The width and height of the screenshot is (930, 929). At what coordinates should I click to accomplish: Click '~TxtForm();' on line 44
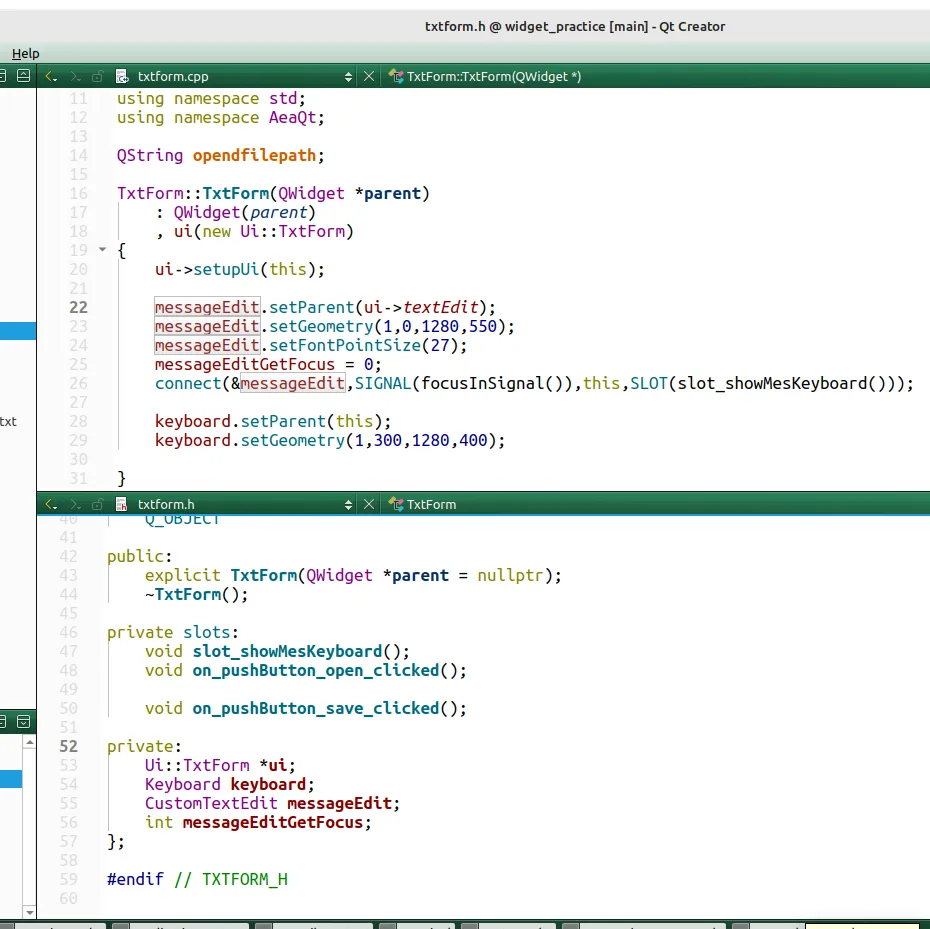click(196, 594)
